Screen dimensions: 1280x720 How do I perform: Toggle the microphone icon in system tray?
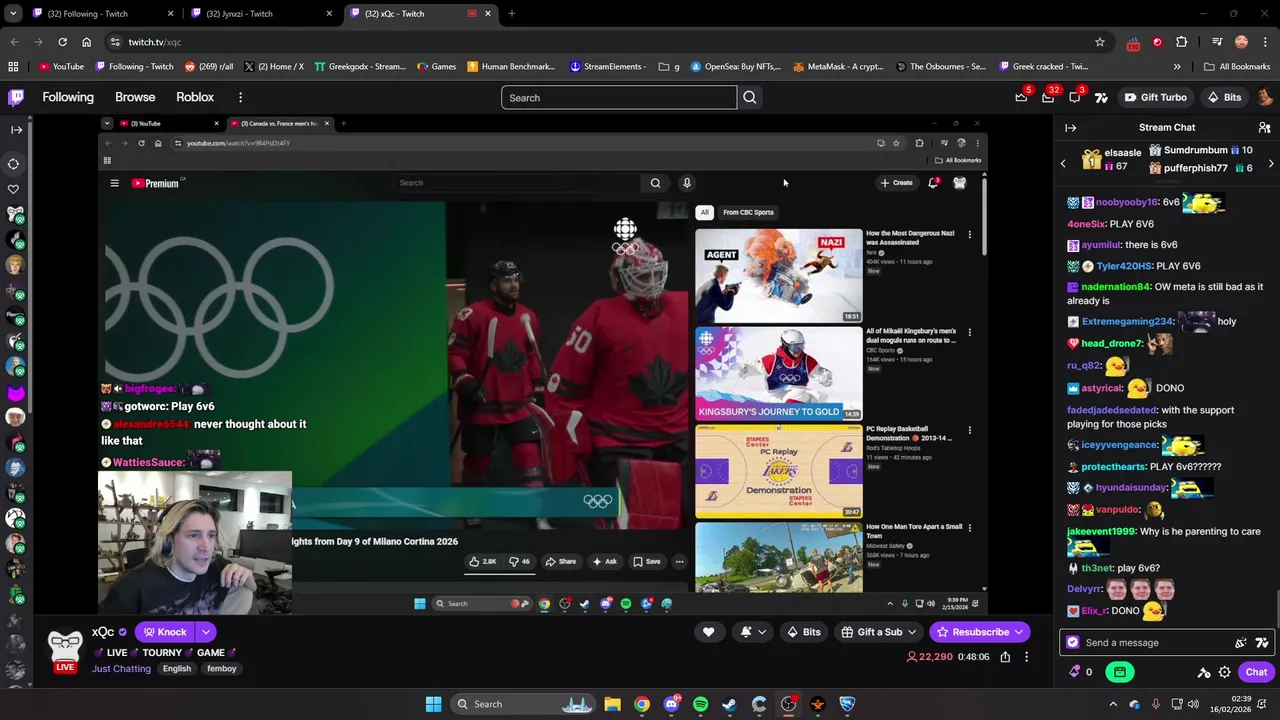pyautogui.click(x=1156, y=704)
